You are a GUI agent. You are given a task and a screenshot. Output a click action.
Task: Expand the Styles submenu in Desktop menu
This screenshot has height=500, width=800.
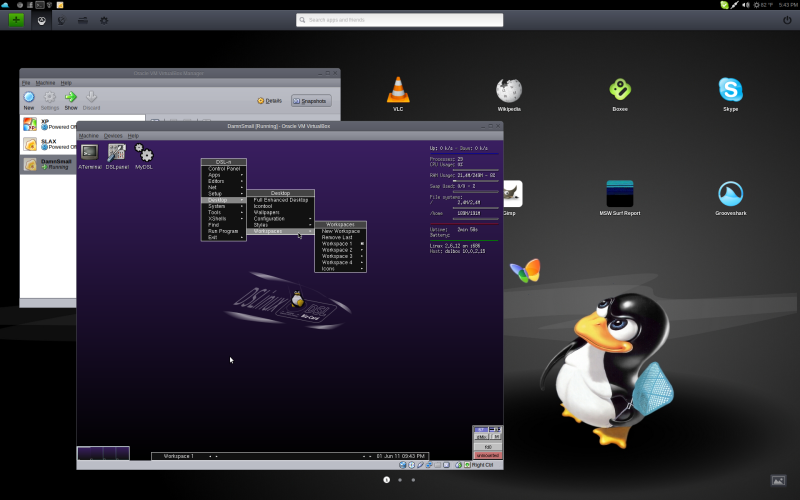click(281, 225)
